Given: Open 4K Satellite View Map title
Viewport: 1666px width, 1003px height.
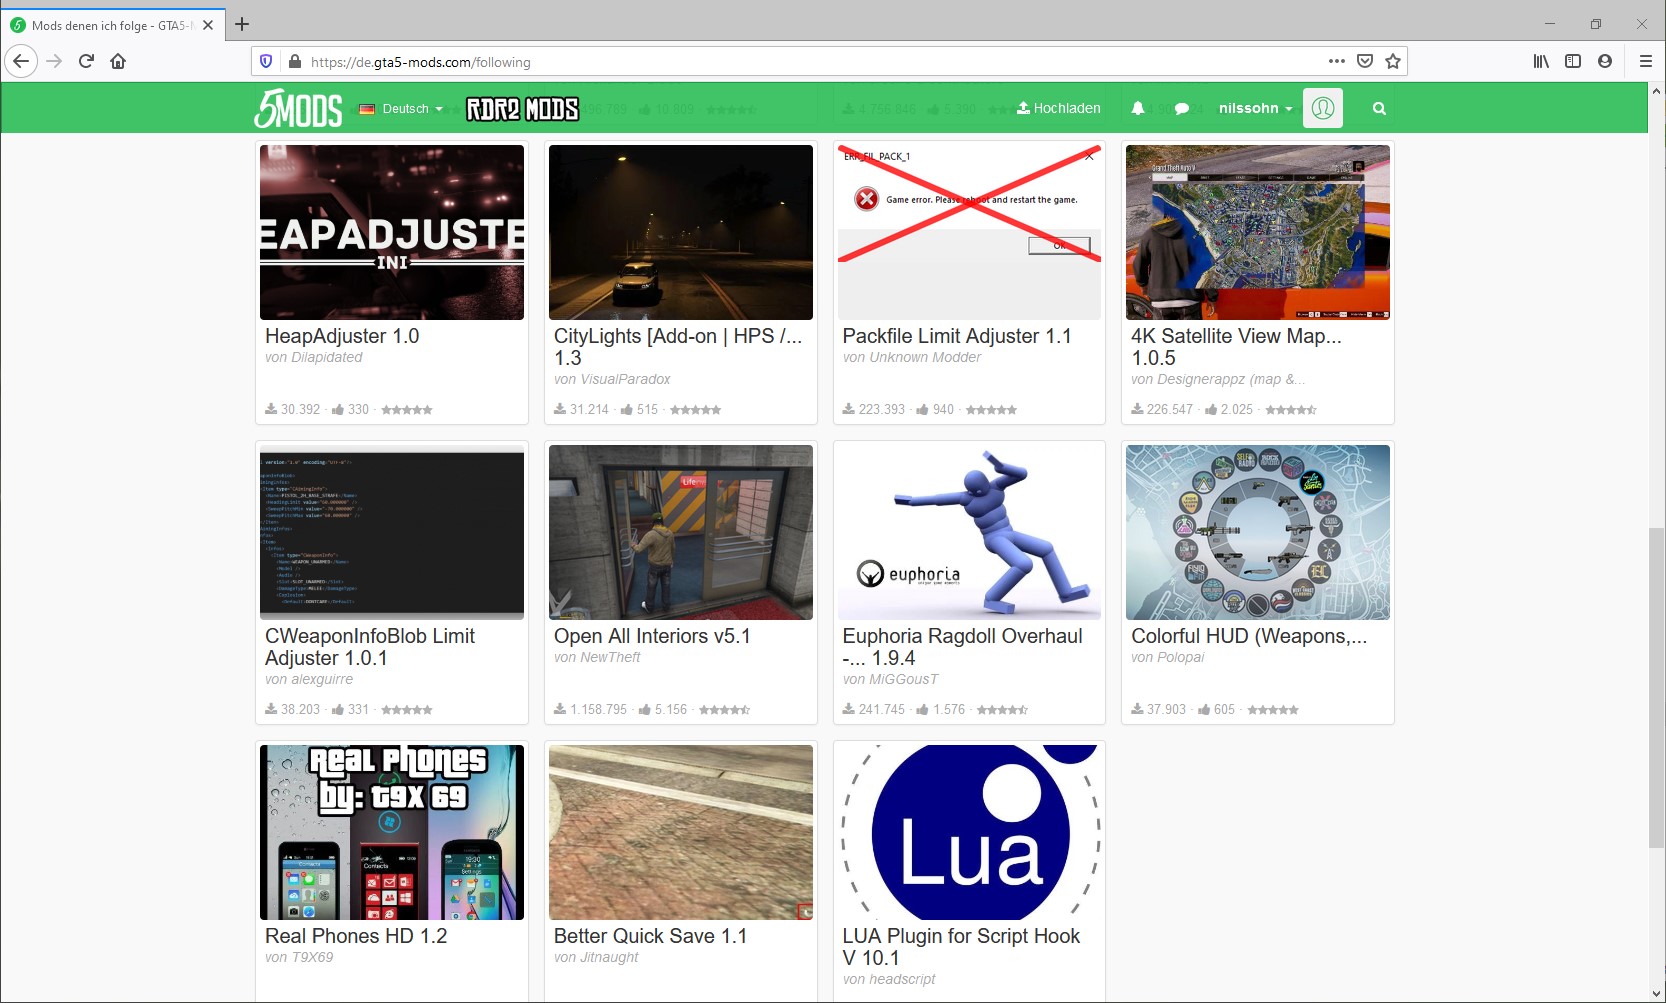Looking at the screenshot, I should 1236,347.
